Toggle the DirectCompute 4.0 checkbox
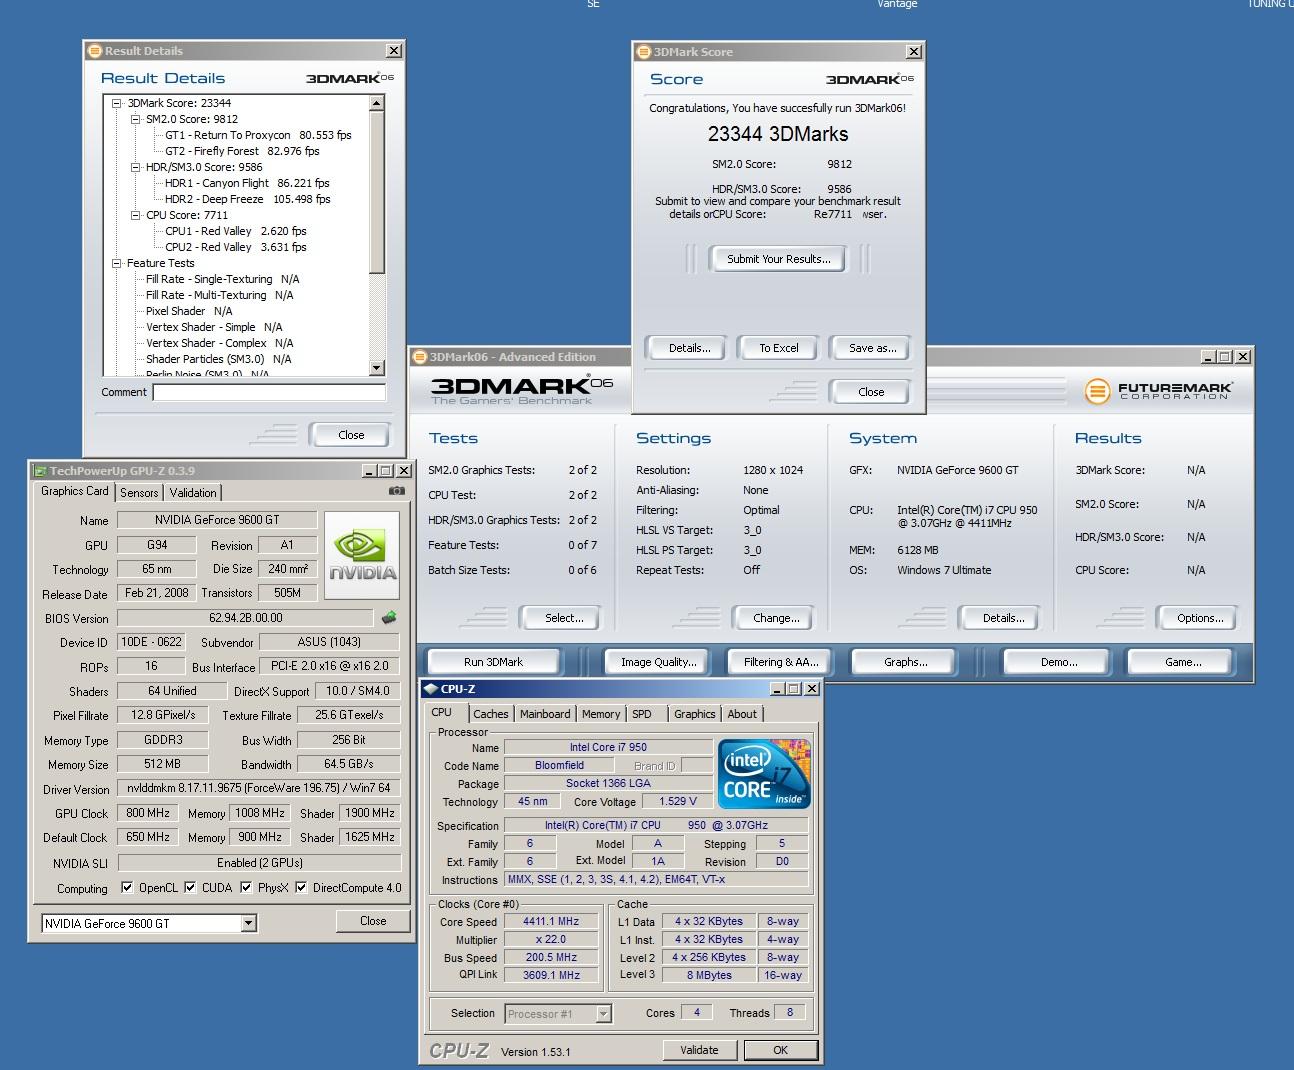This screenshot has height=1070, width=1294. pos(301,887)
